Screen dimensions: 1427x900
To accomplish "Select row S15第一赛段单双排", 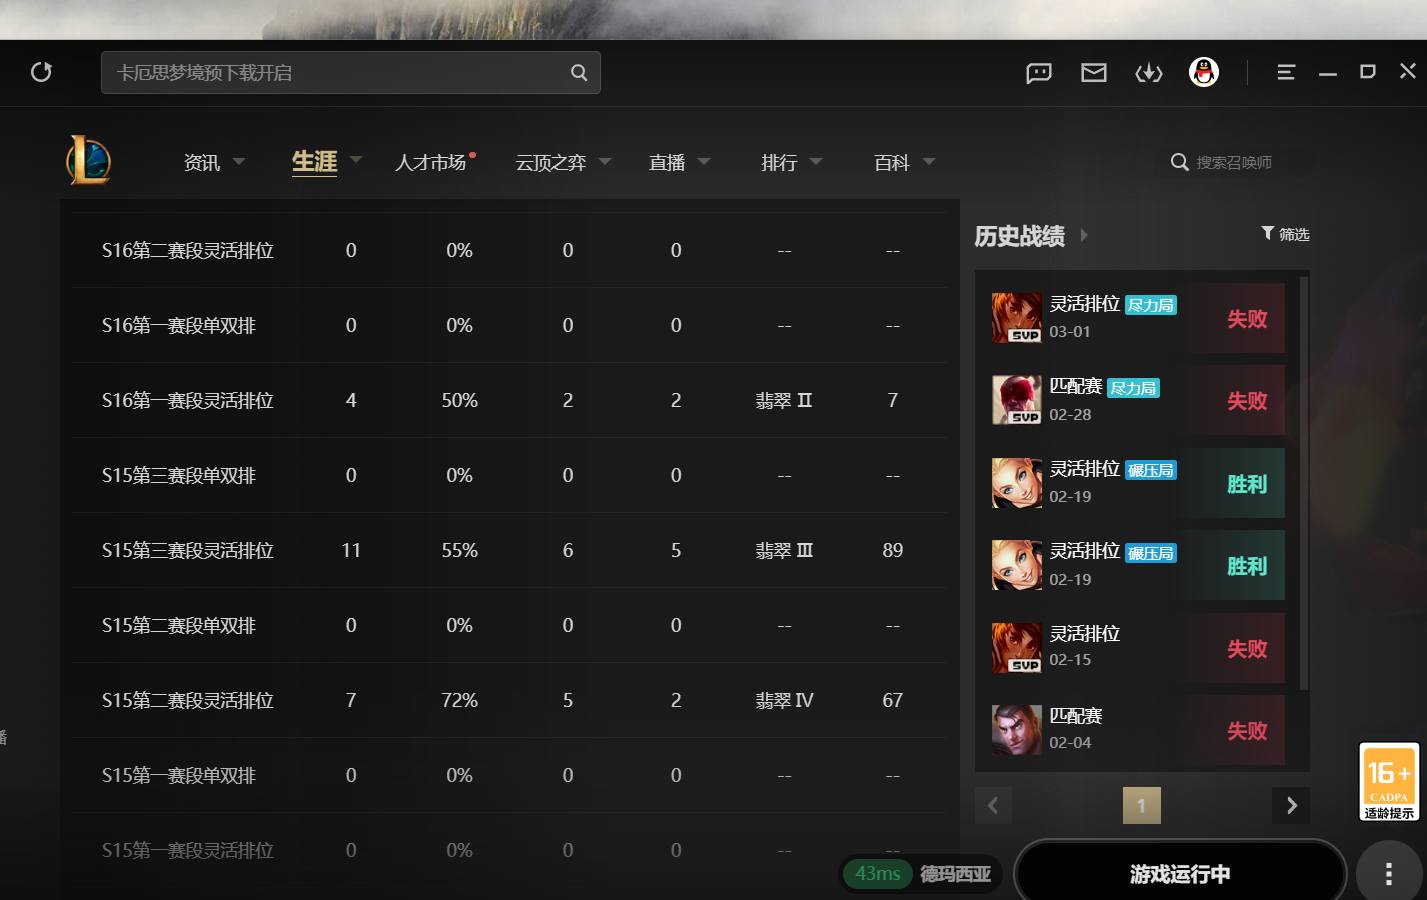I will point(509,775).
